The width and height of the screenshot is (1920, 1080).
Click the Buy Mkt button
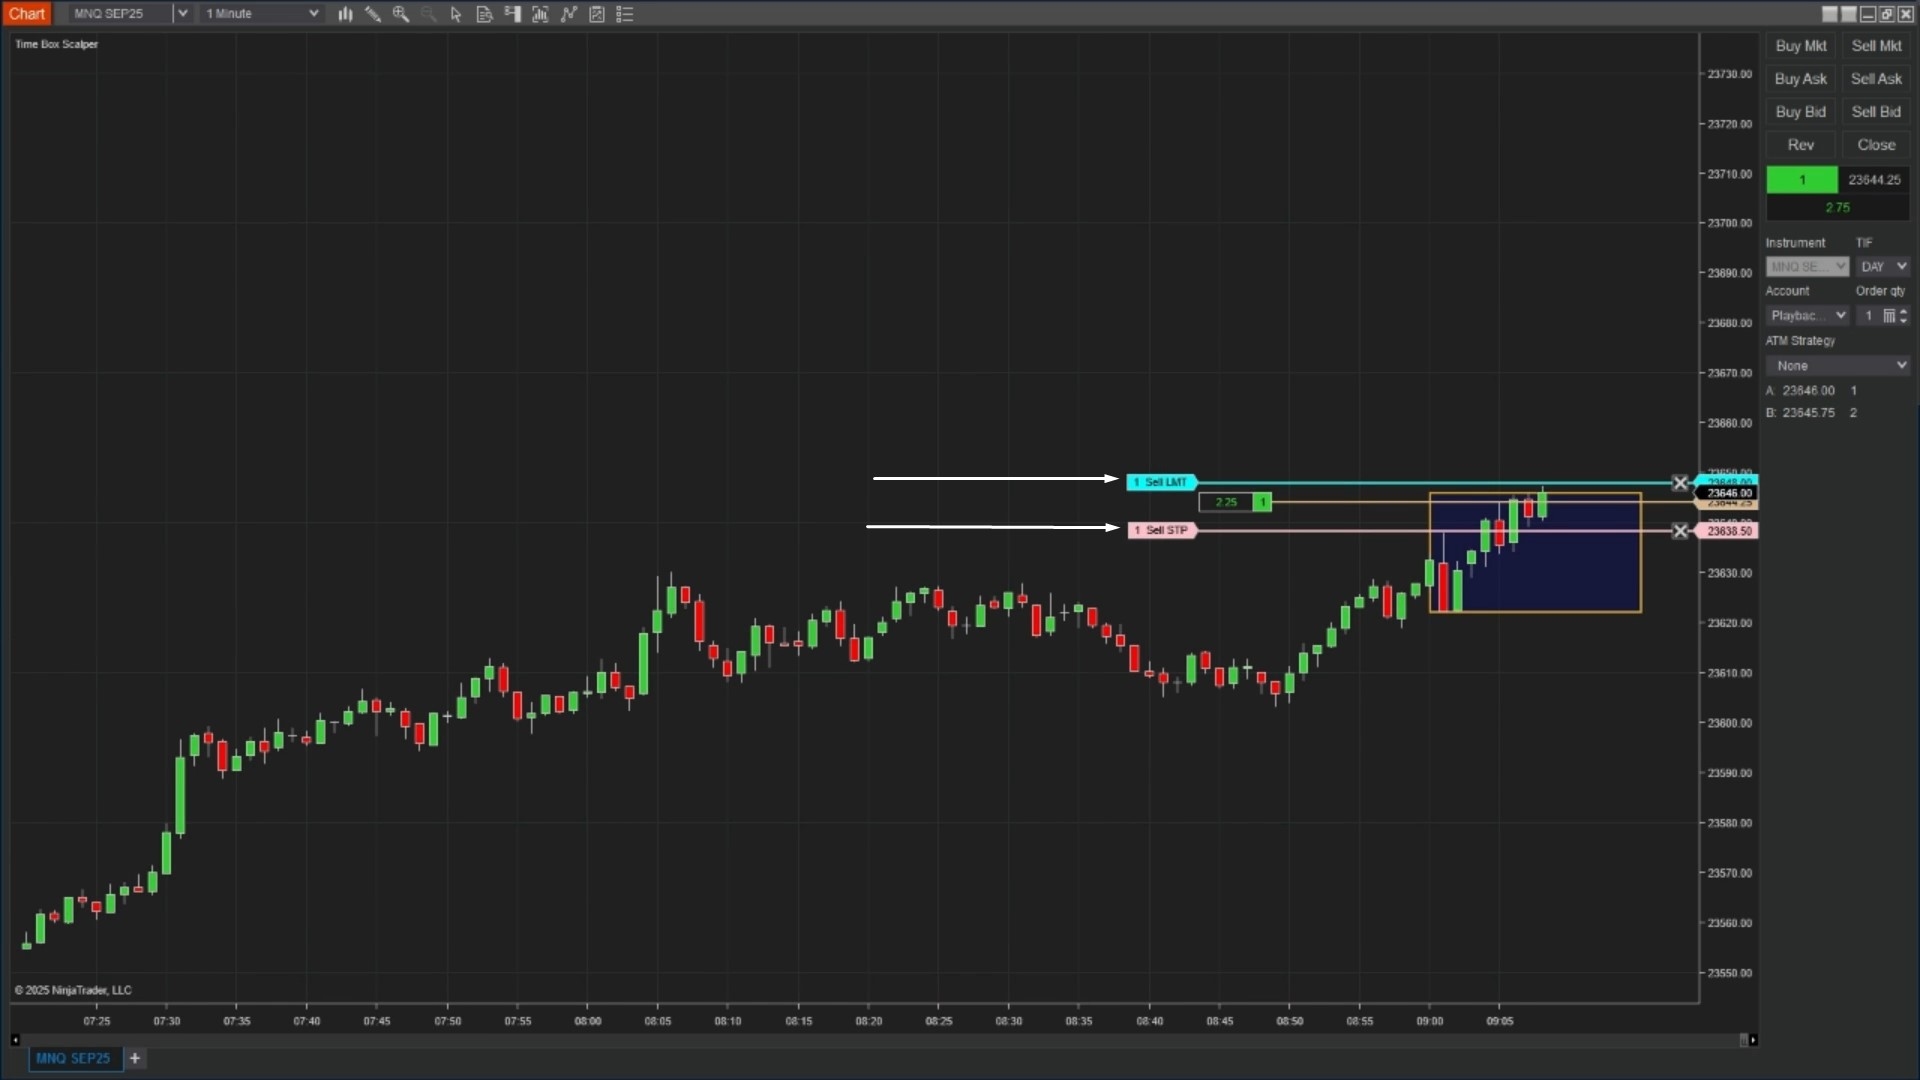(1799, 45)
